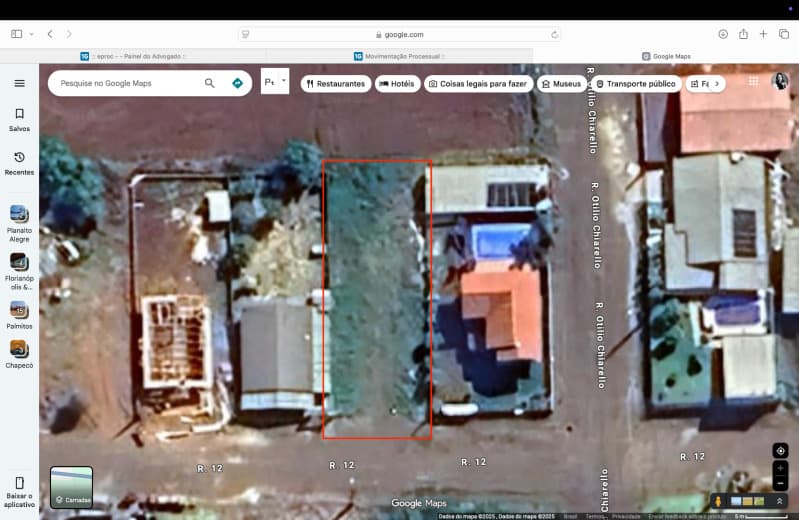Screen dimensions: 799x520
Task: Open the Google apps grid icon
Action: (x=753, y=82)
